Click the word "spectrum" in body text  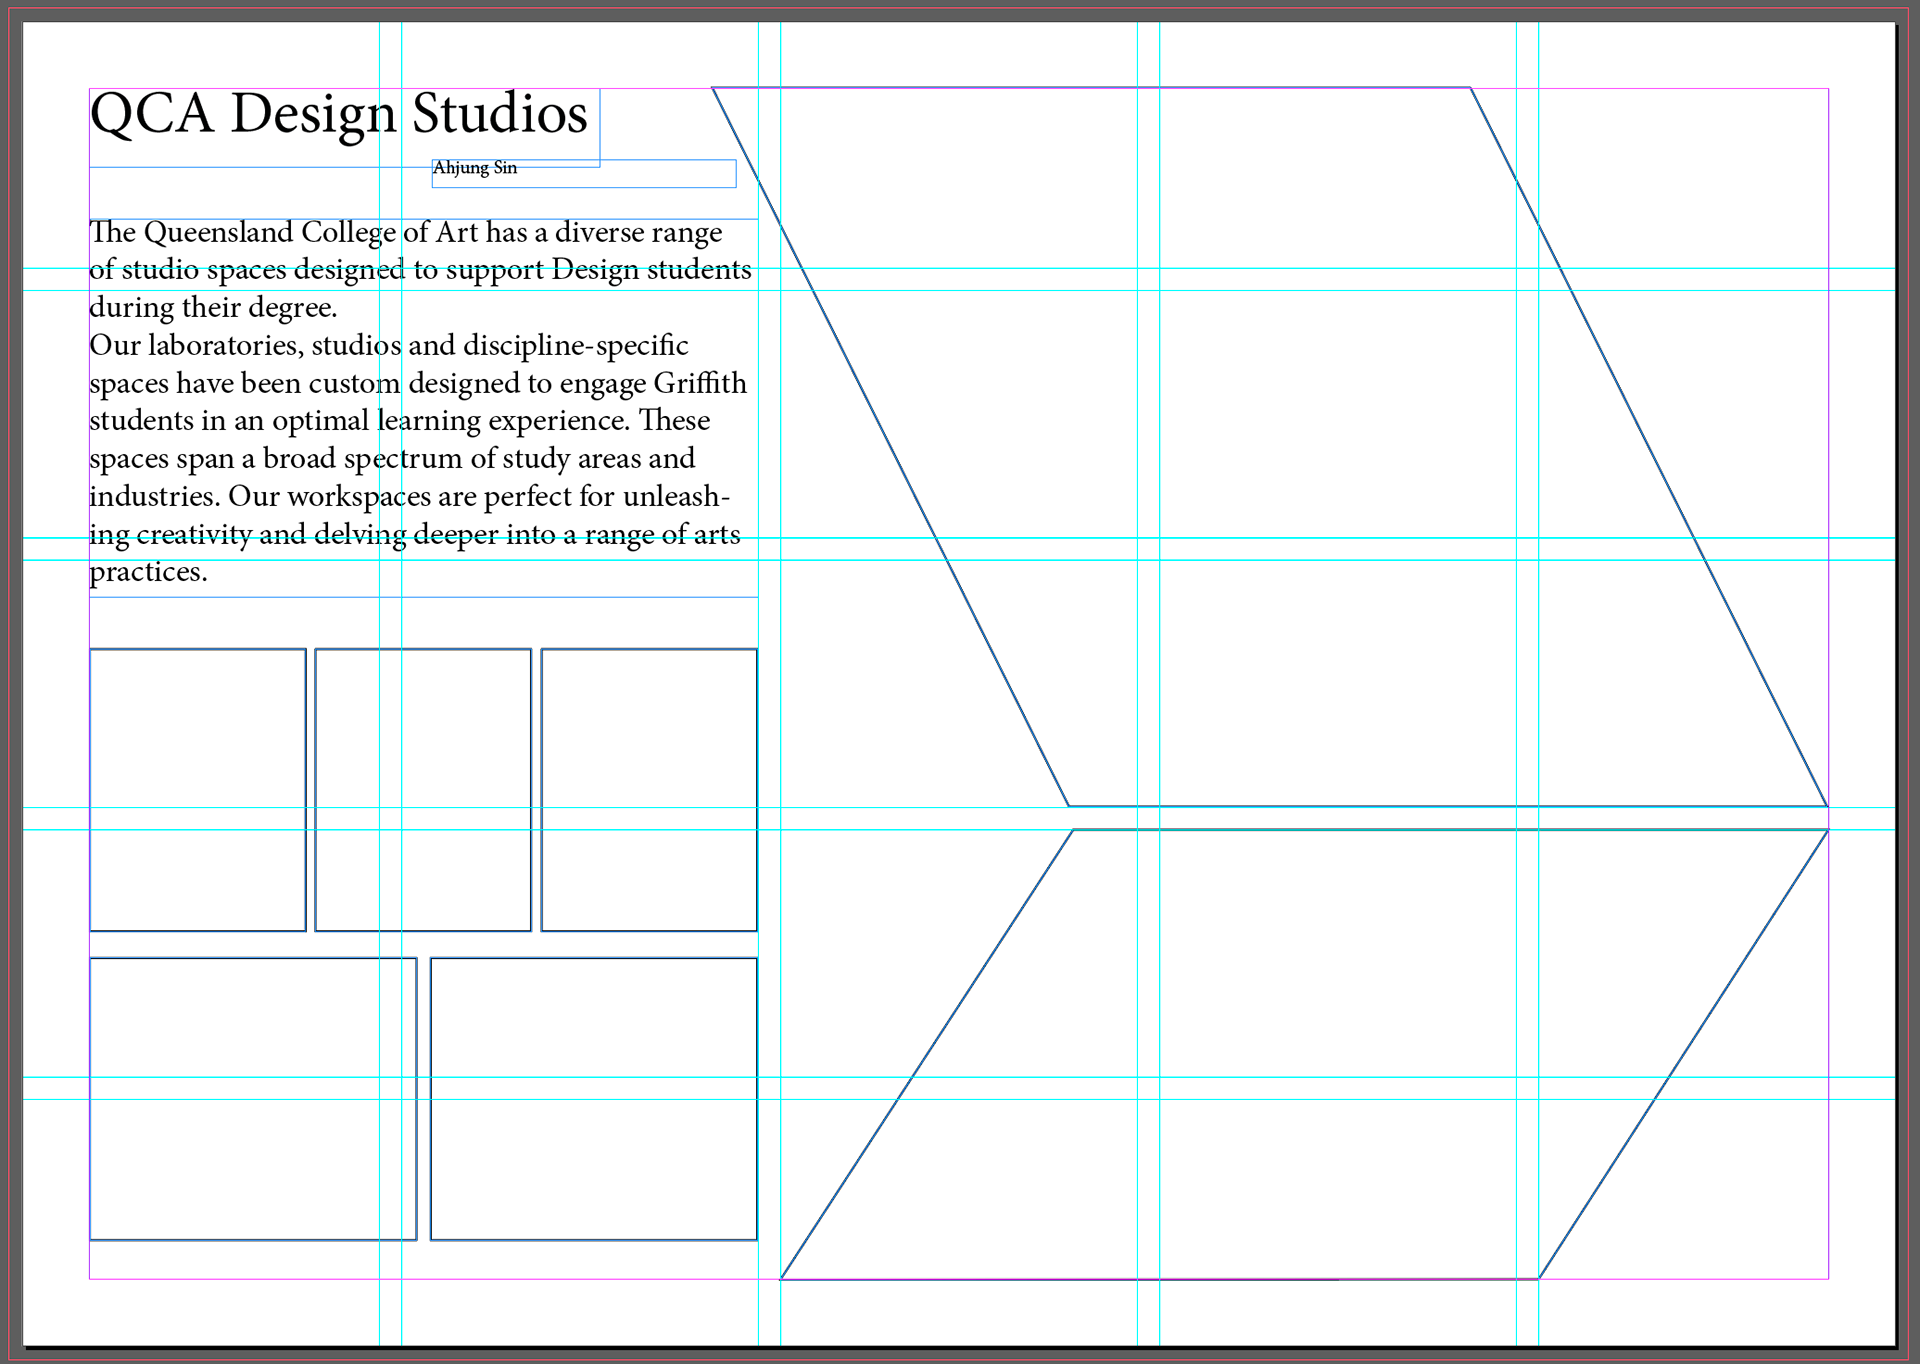(403, 459)
